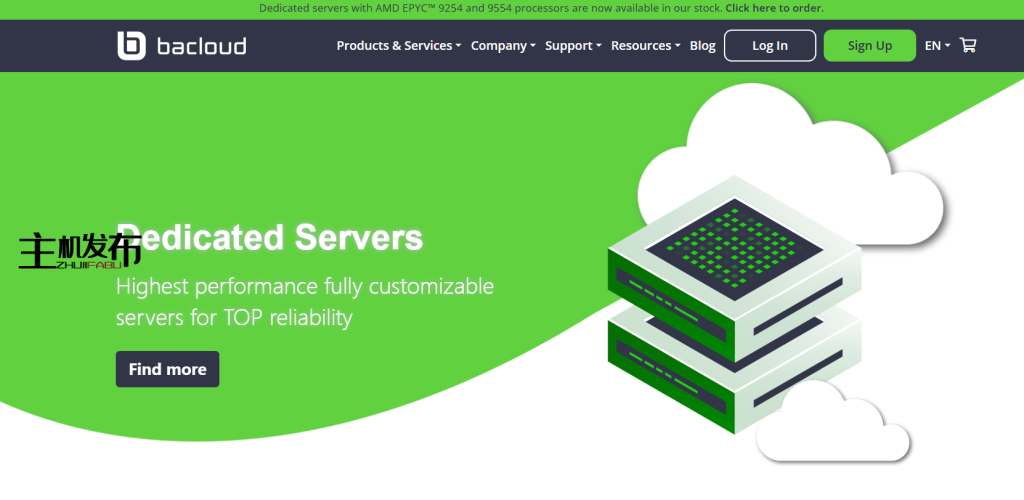This screenshot has height=500, width=1024.
Task: Open the Support dropdown menu
Action: pos(573,46)
